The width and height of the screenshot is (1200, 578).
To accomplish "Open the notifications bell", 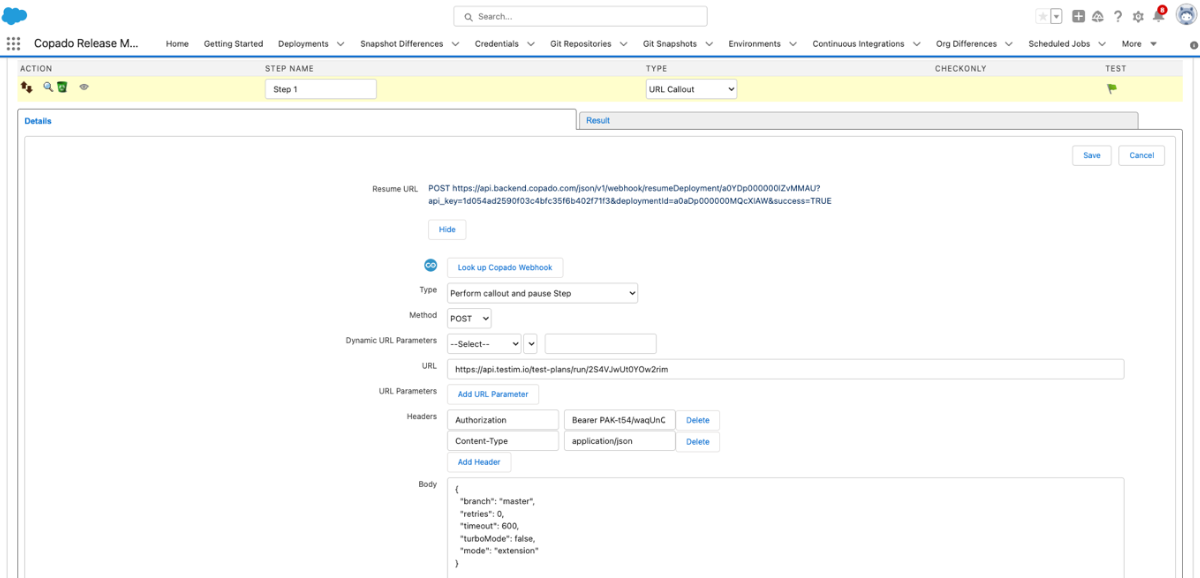I will coord(1158,16).
